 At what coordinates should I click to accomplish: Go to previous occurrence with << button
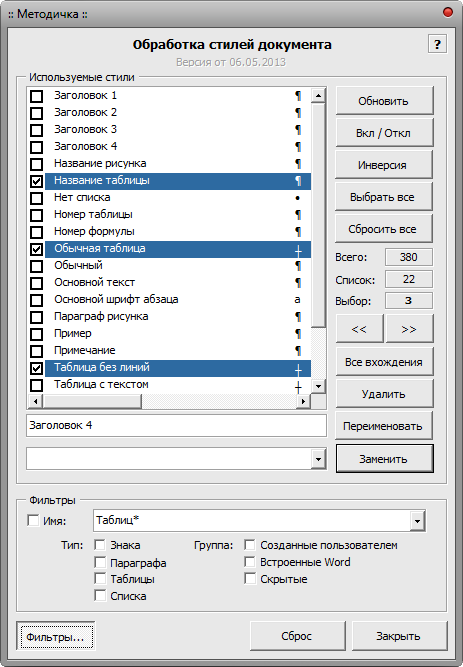coord(359,329)
